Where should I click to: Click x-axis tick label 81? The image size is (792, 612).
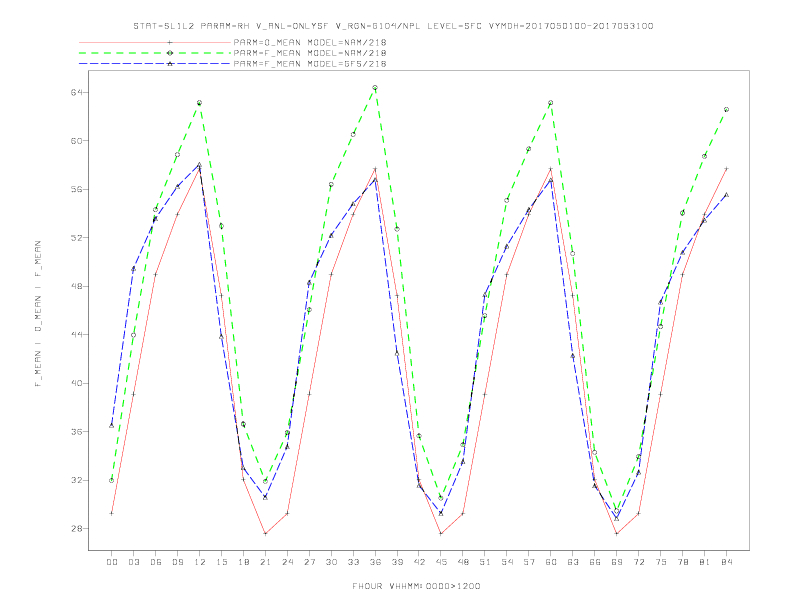[705, 562]
